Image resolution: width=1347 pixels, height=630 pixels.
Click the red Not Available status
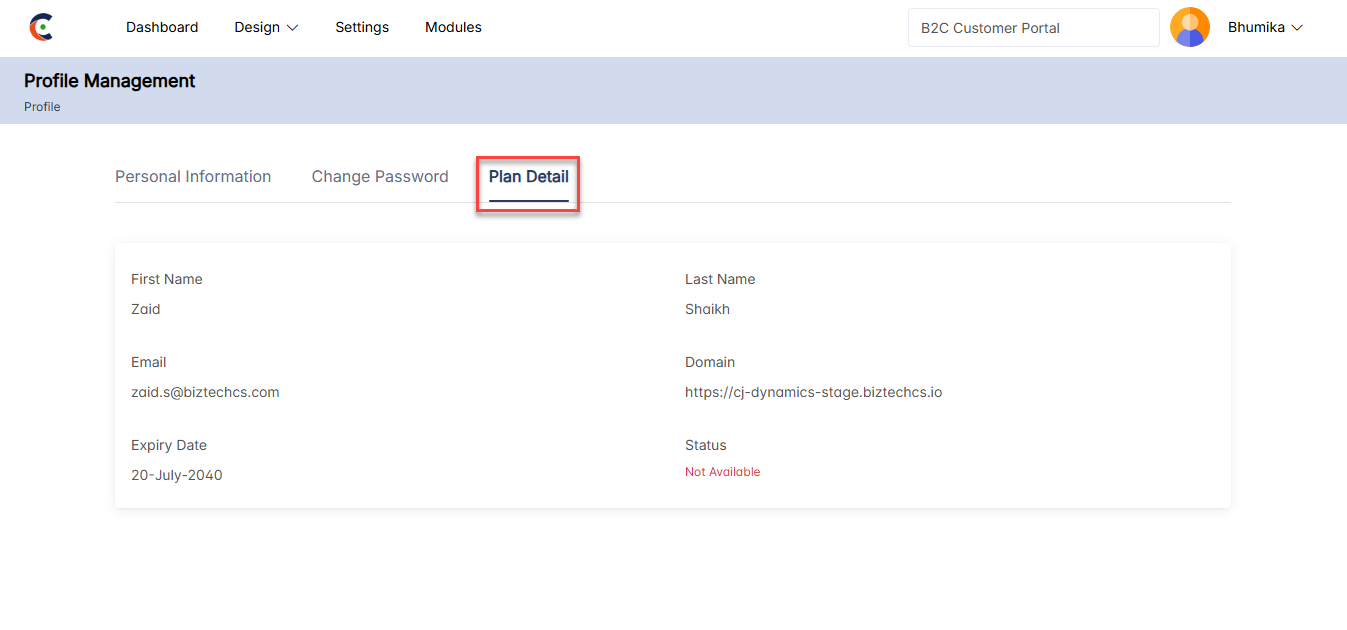[722, 472]
